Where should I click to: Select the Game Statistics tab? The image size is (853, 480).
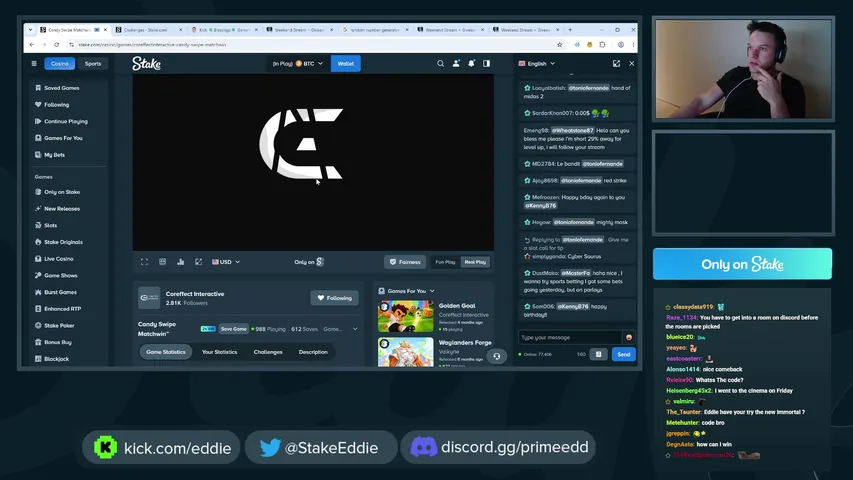pyautogui.click(x=166, y=352)
